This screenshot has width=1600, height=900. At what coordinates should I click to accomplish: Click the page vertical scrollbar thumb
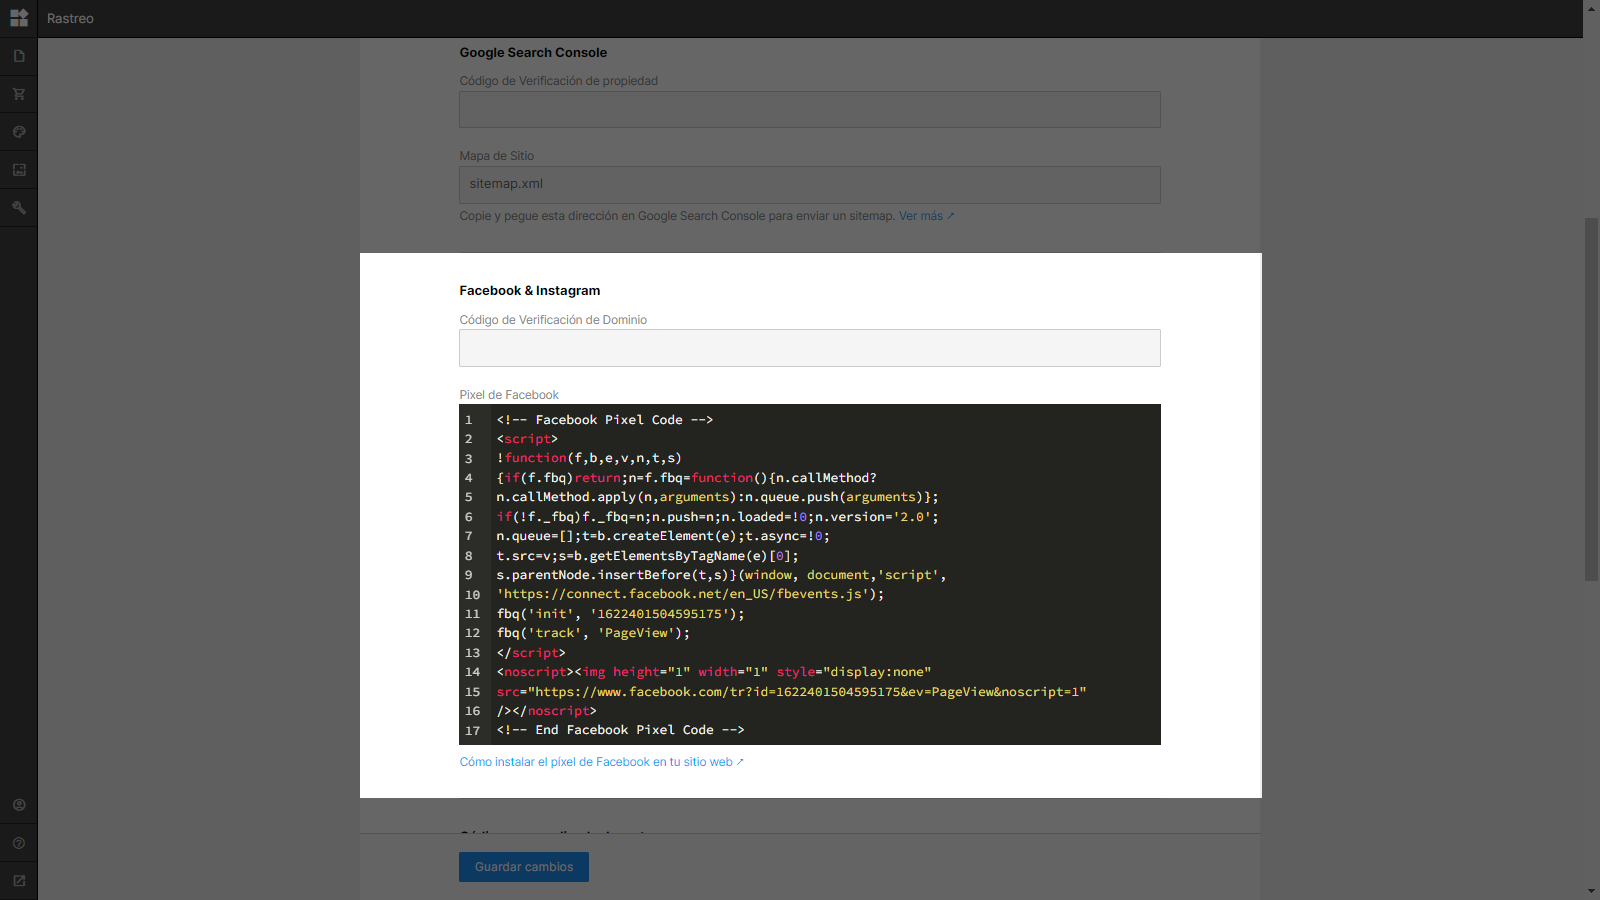[x=1591, y=399]
